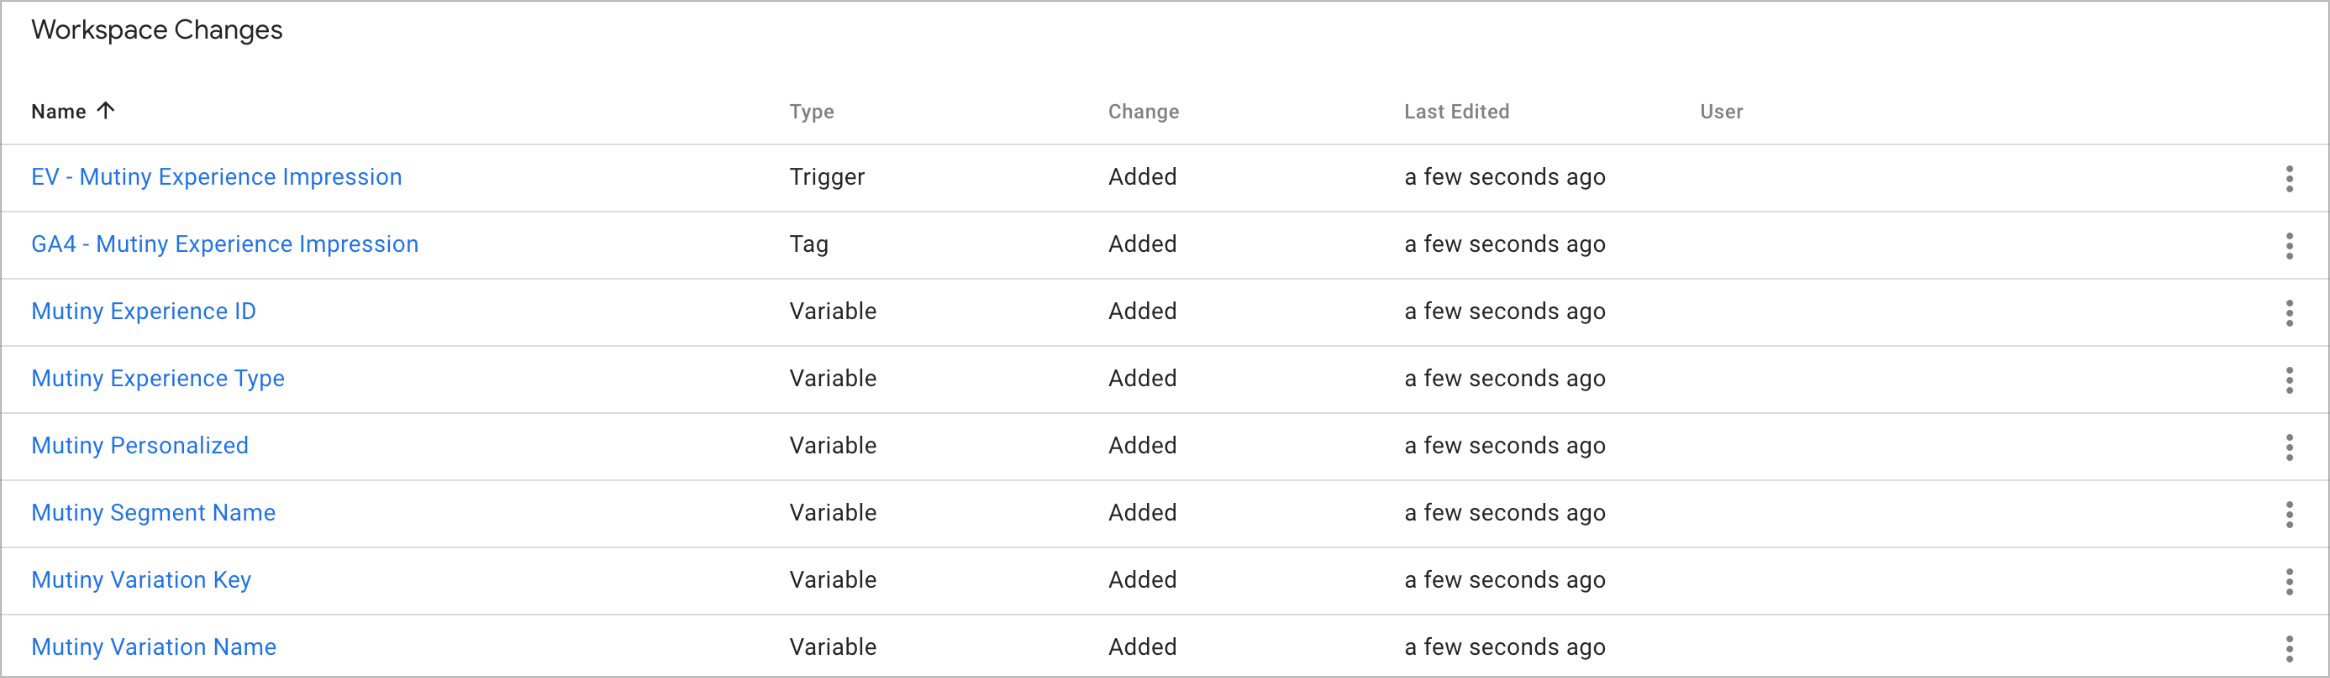Open the GA4 - Mutiny Experience Impression tag
Screen dimensions: 2330x678
(225, 244)
